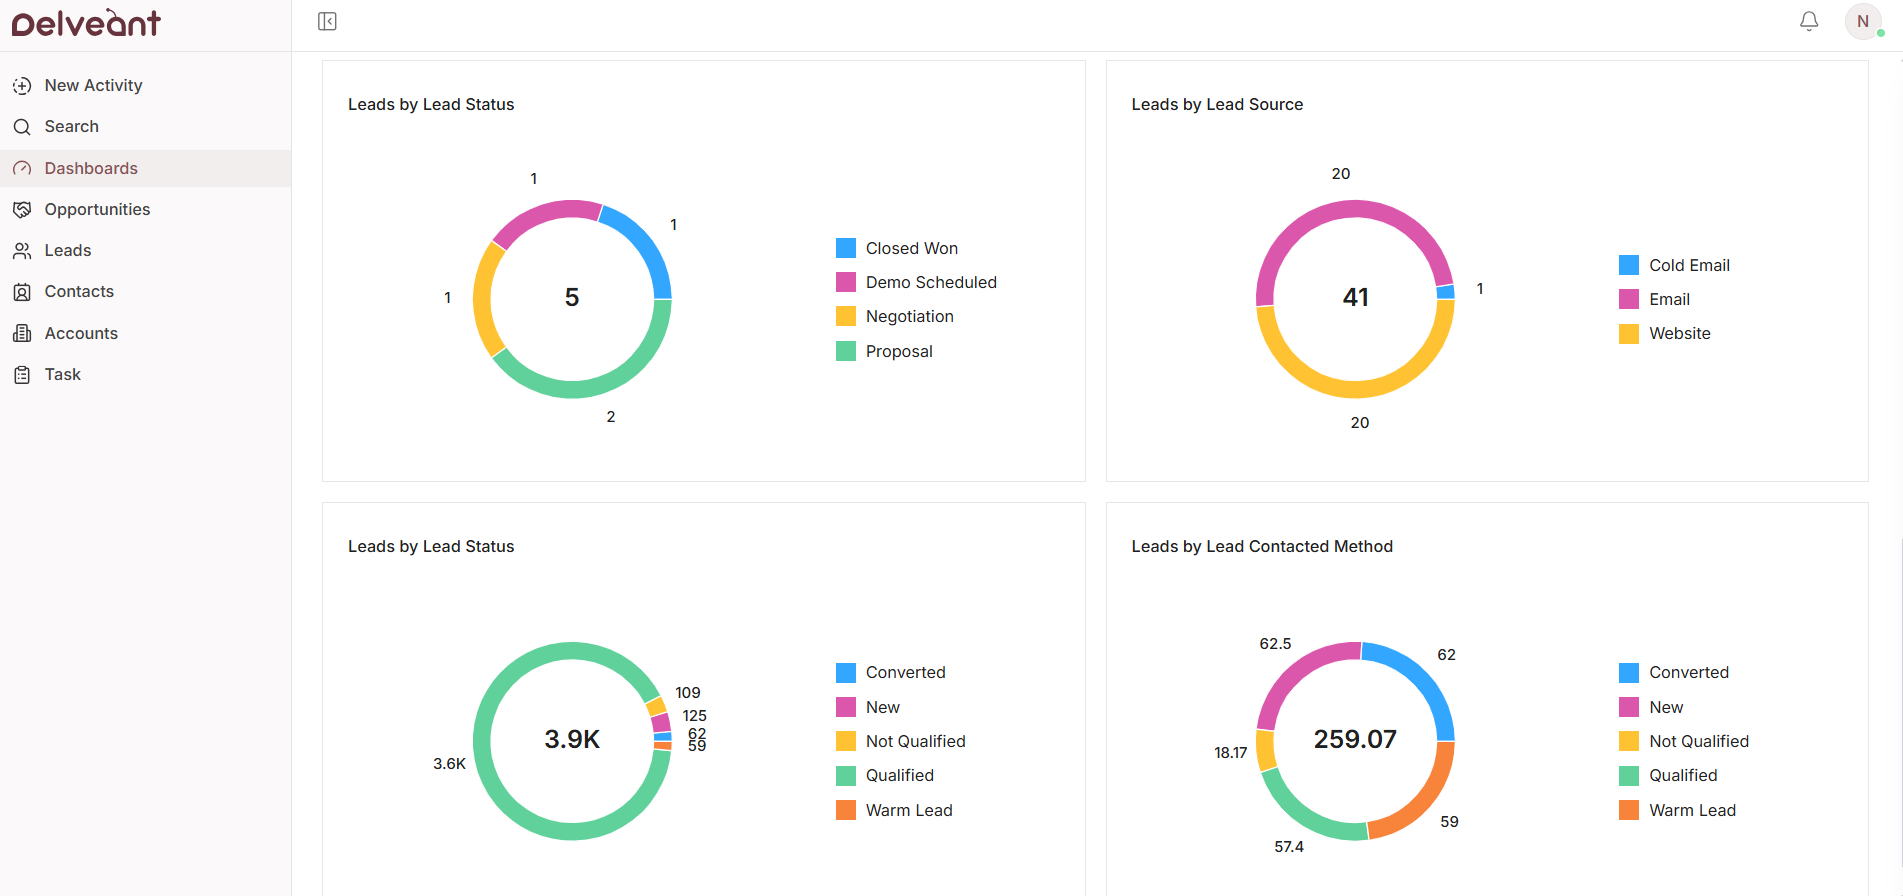Toggle Closed Won legend entry
Screen dimensions: 1903x896
tap(911, 248)
